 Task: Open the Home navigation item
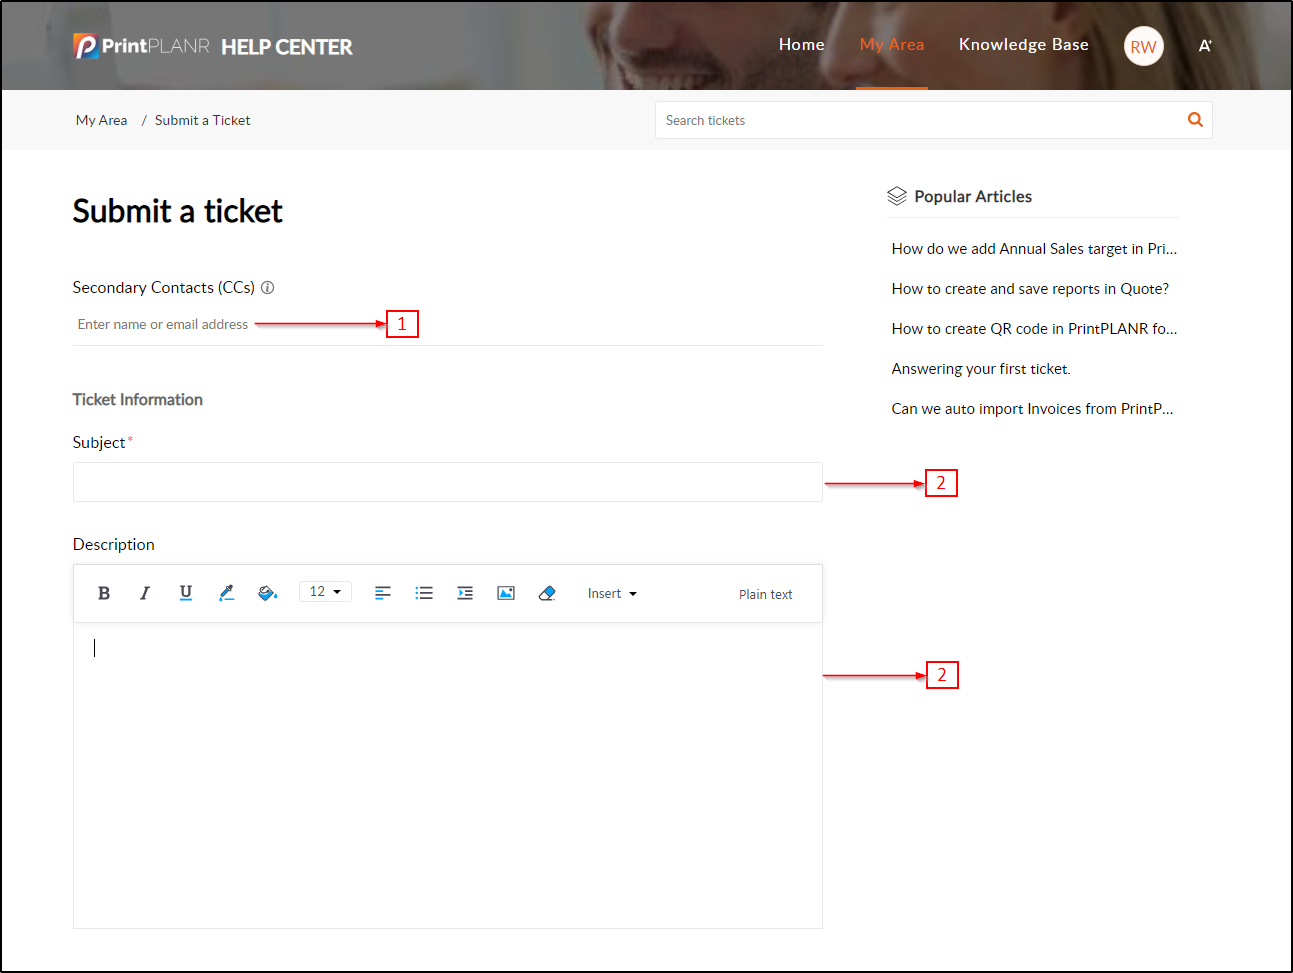[801, 45]
